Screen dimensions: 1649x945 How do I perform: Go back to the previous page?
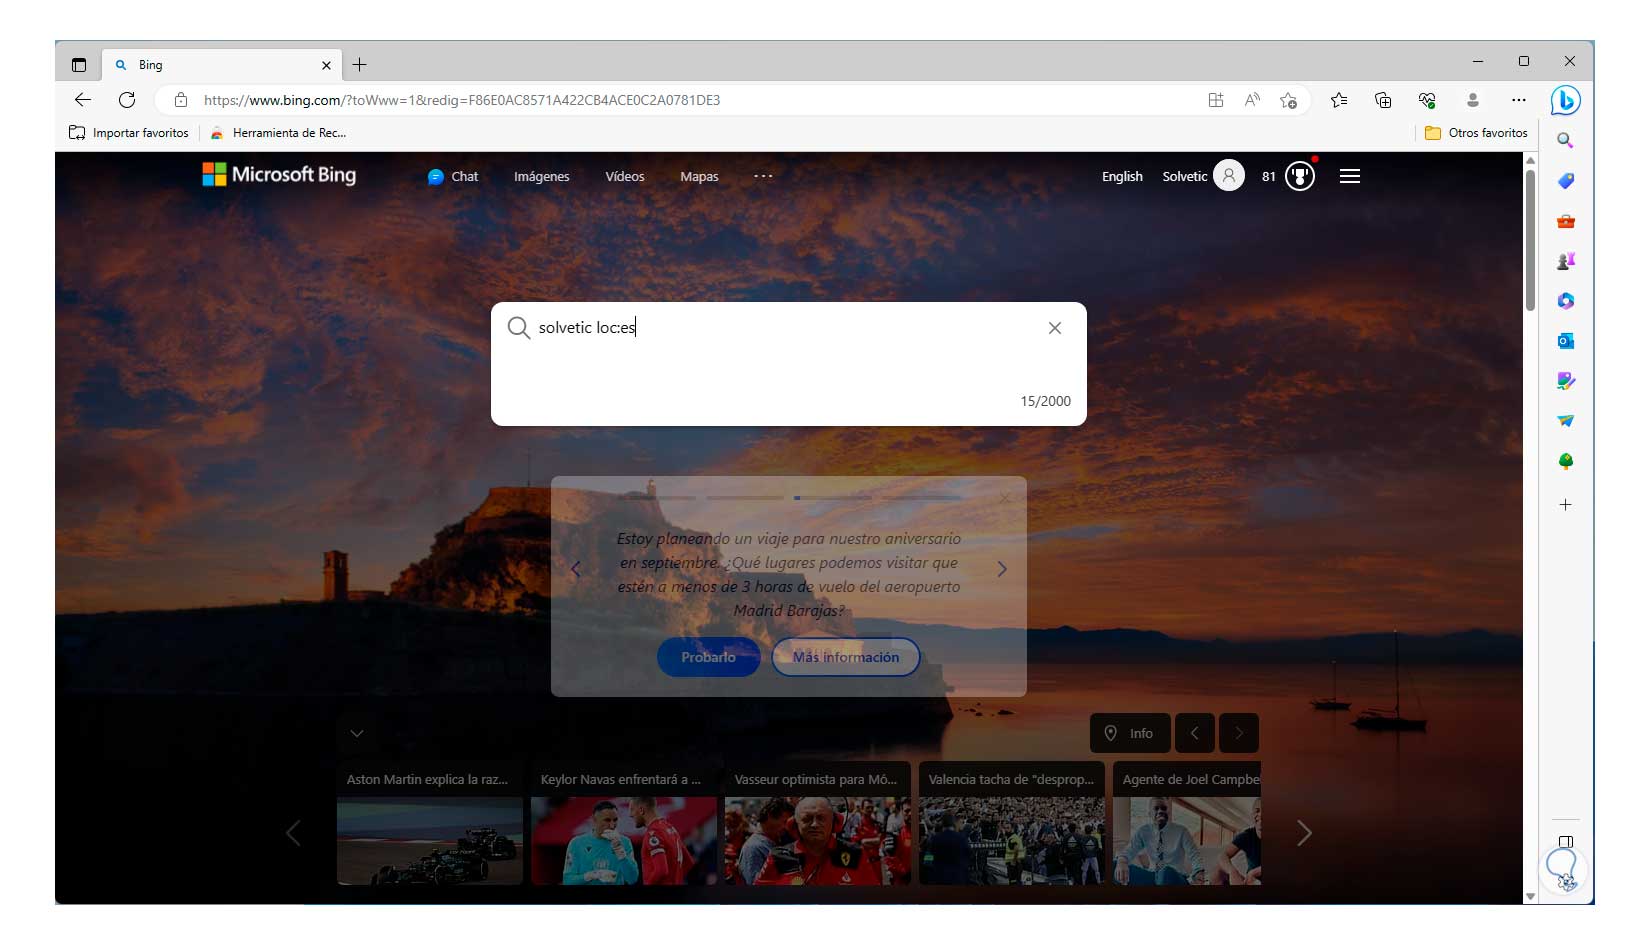click(x=83, y=100)
